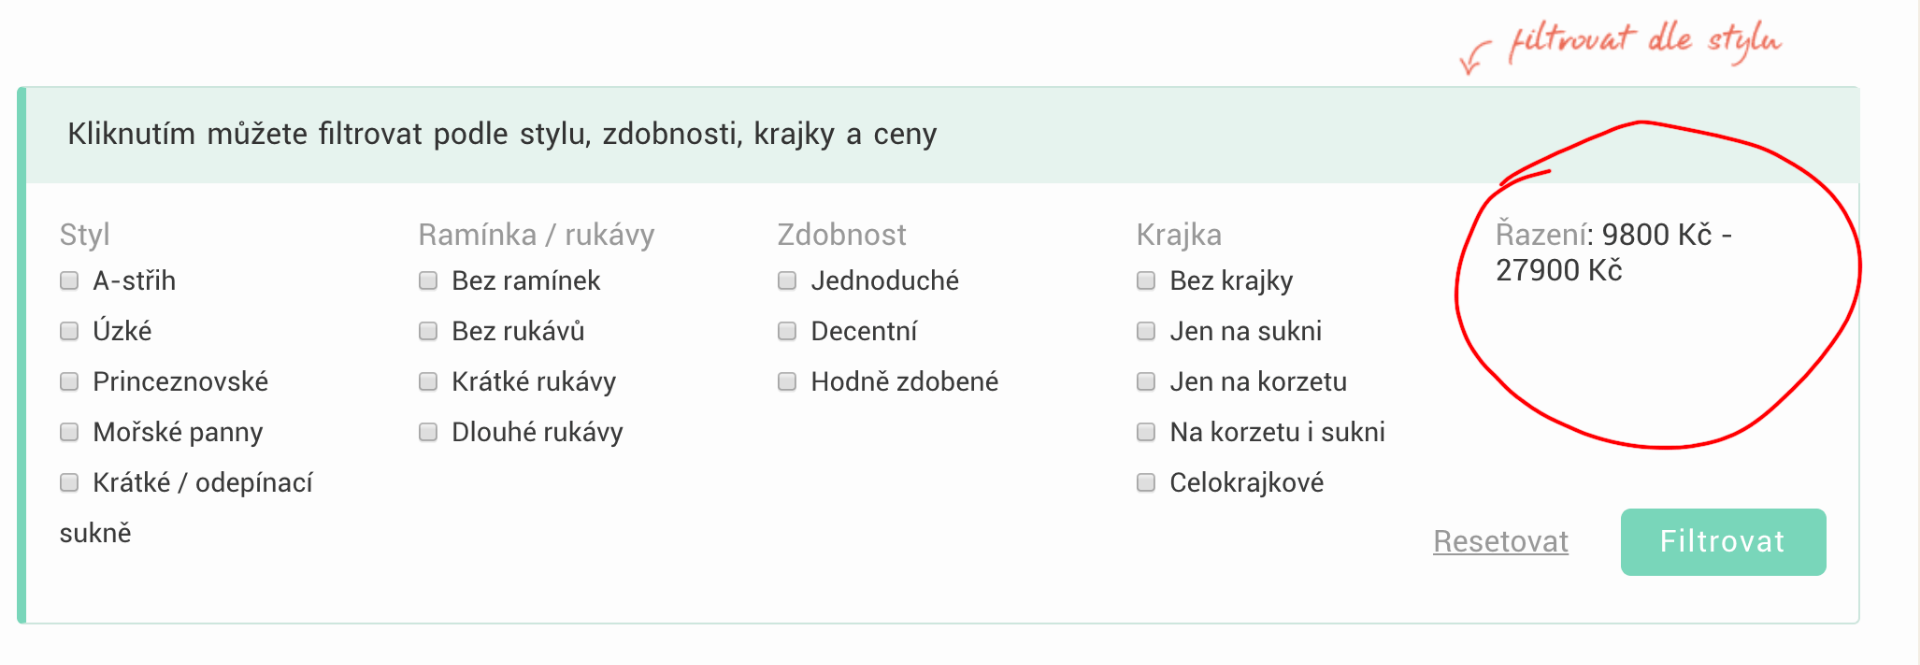
Task: Click the Resetovat link
Action: 1500,542
